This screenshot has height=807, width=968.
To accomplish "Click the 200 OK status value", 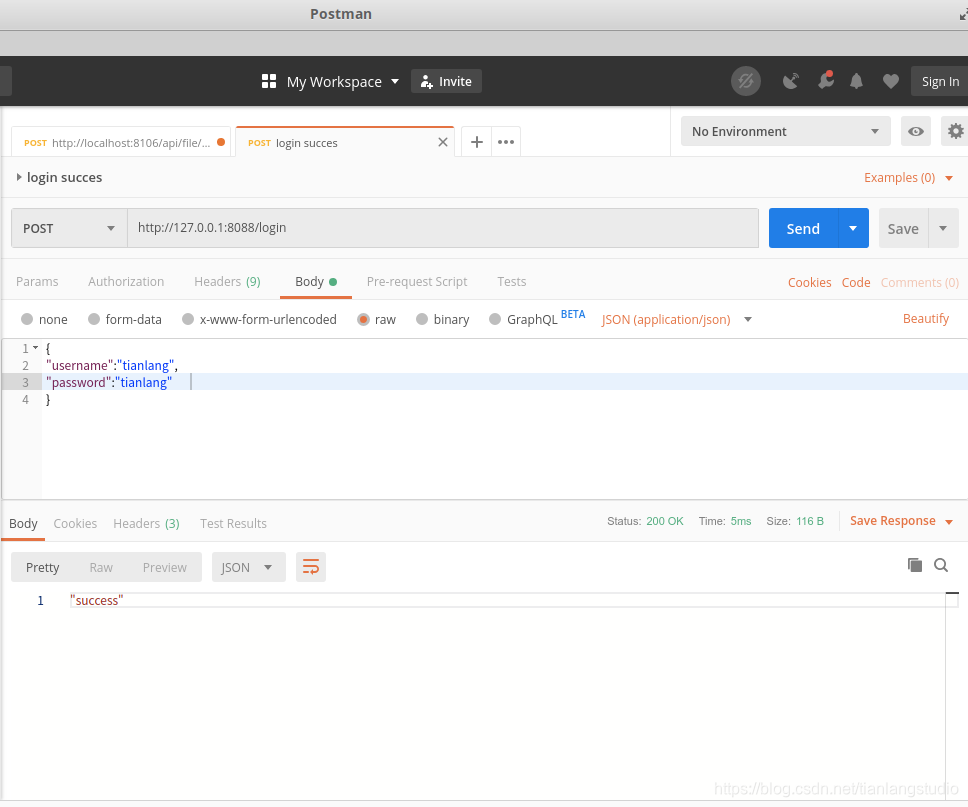I will (x=665, y=521).
